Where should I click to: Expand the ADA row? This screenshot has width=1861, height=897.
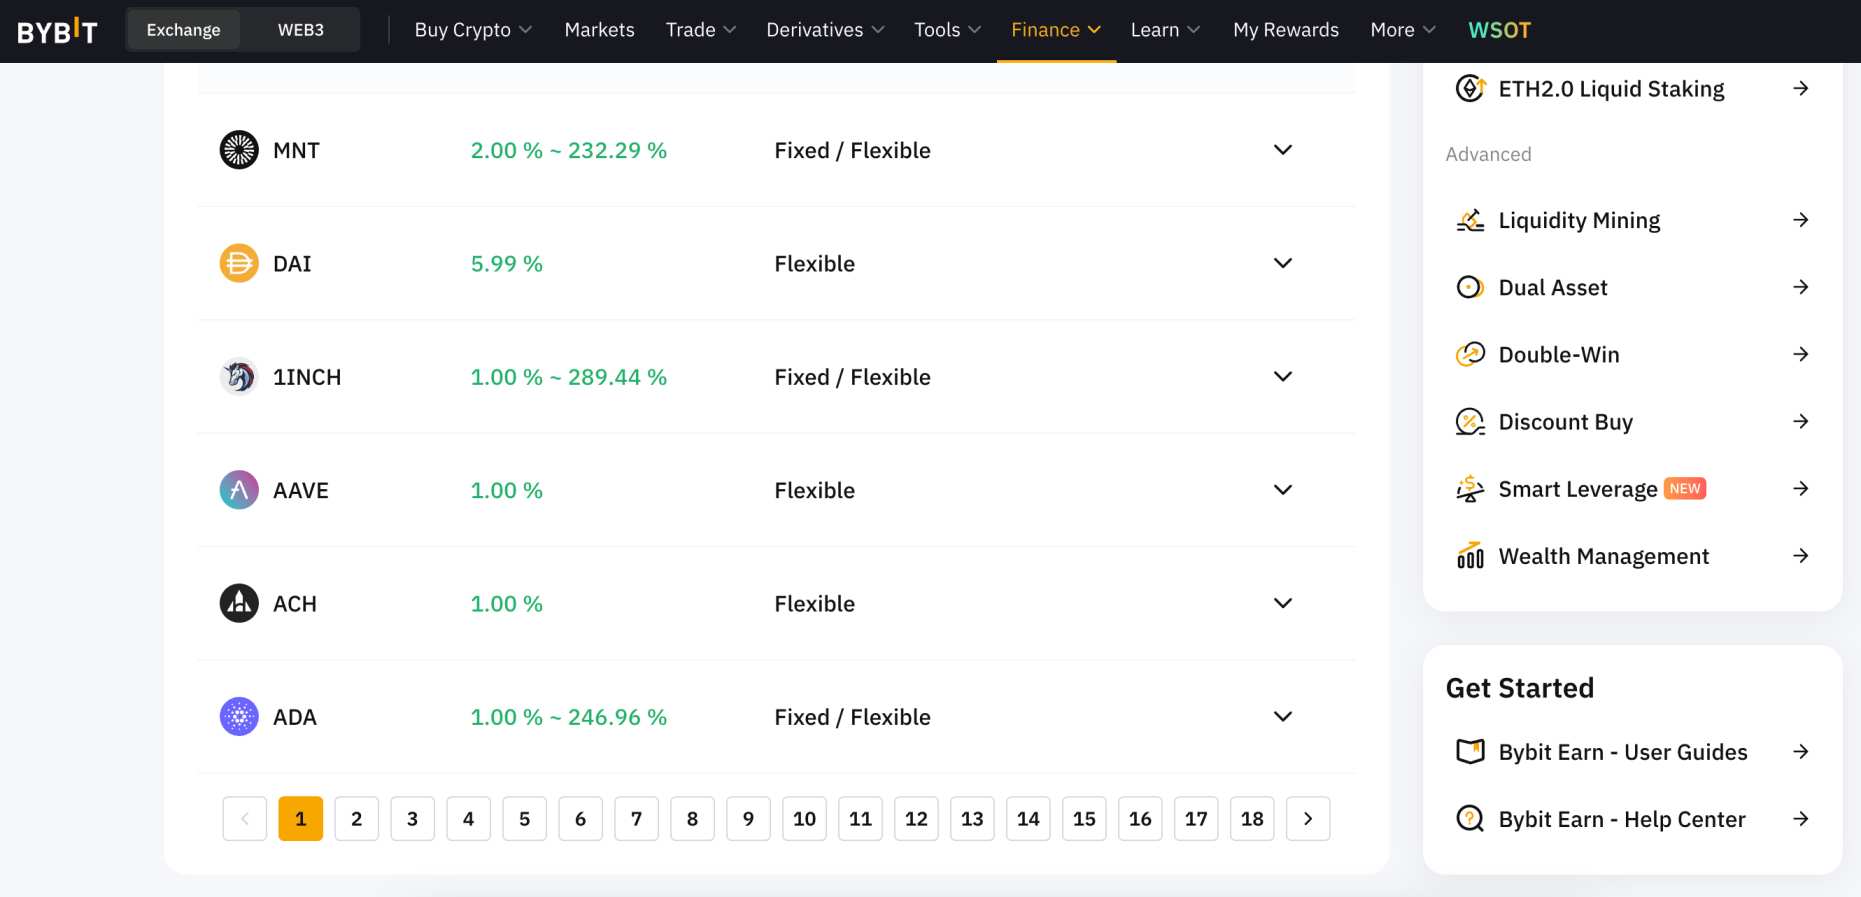pos(1283,716)
